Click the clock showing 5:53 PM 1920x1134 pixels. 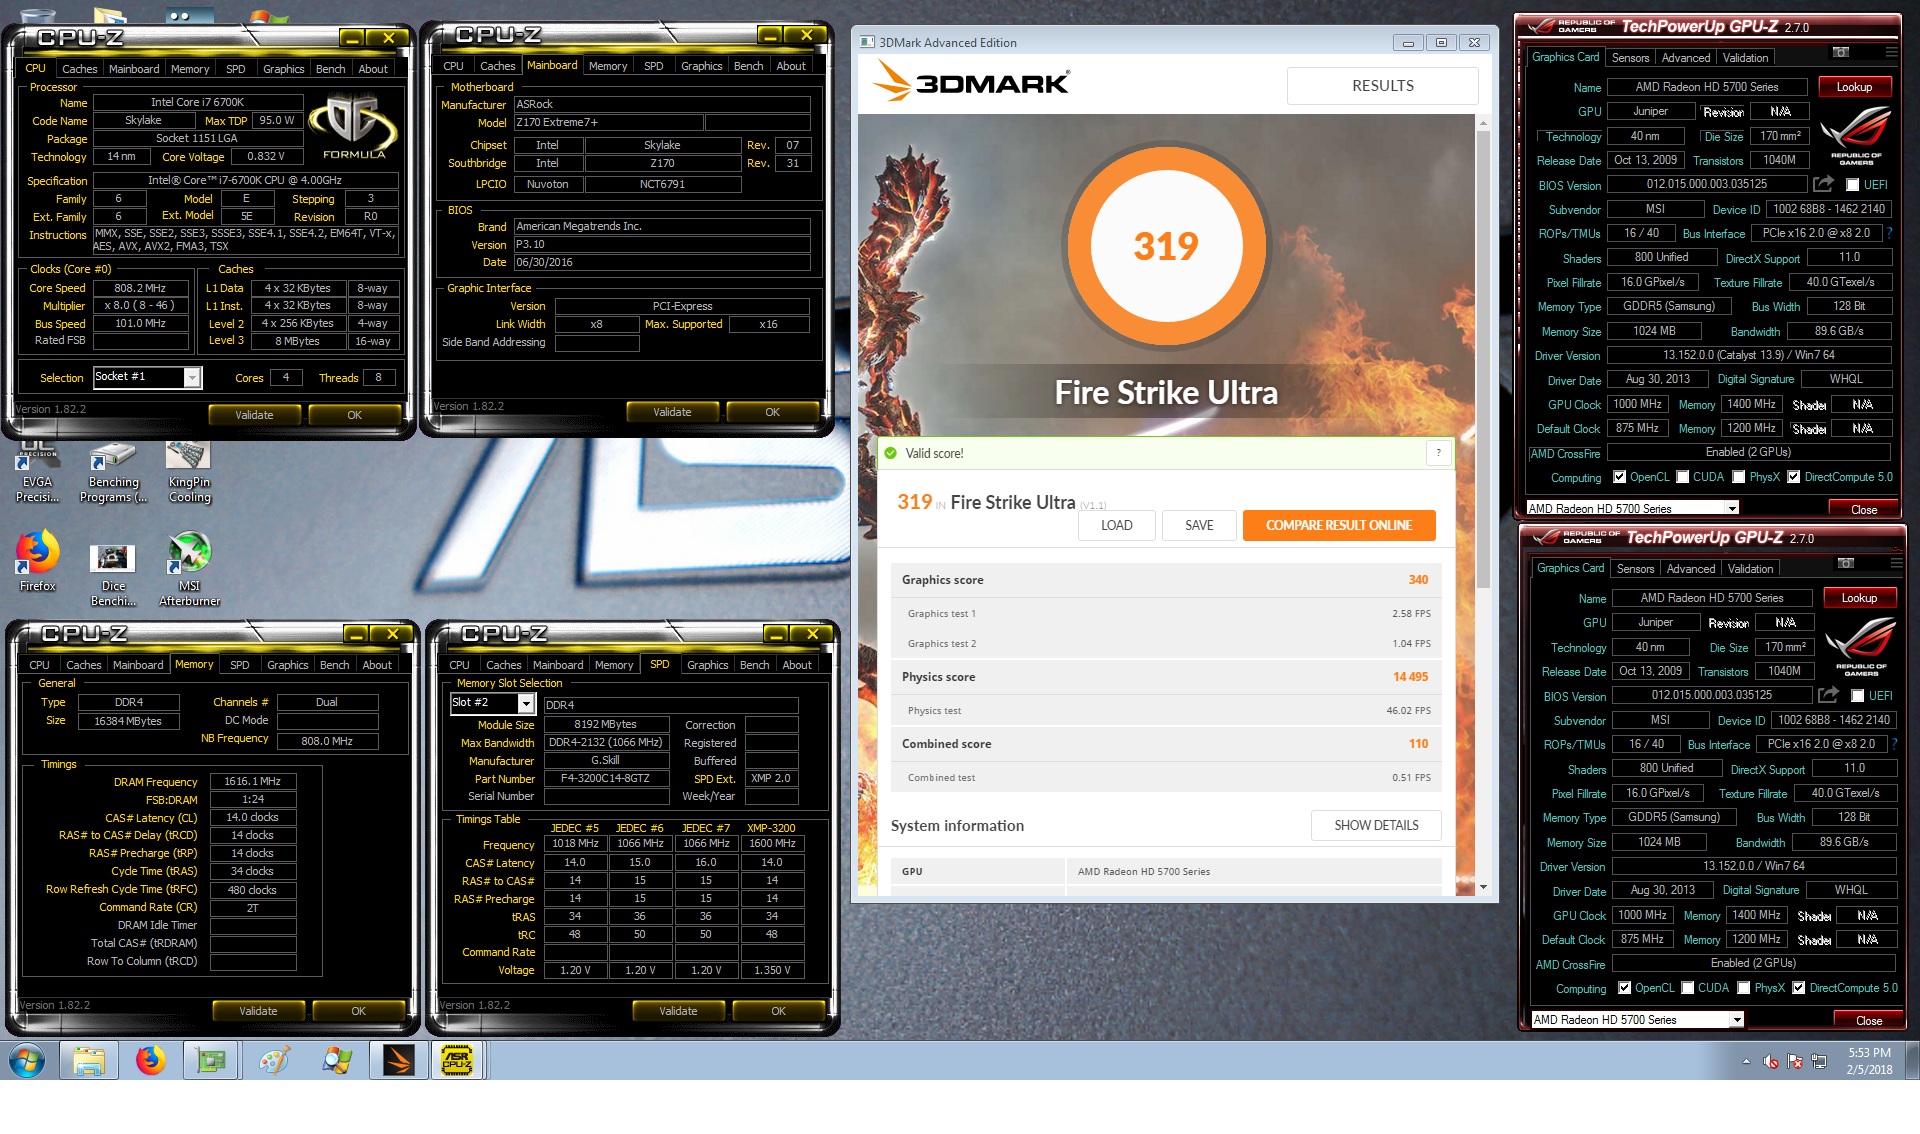(x=1869, y=1052)
